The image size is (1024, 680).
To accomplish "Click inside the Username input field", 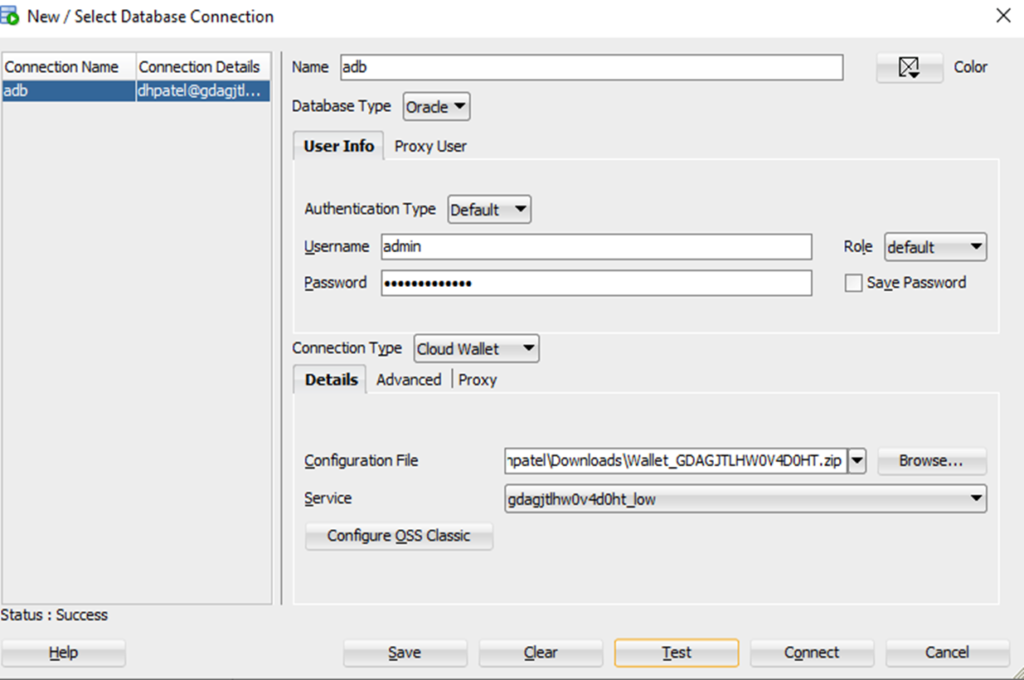I will [596, 247].
